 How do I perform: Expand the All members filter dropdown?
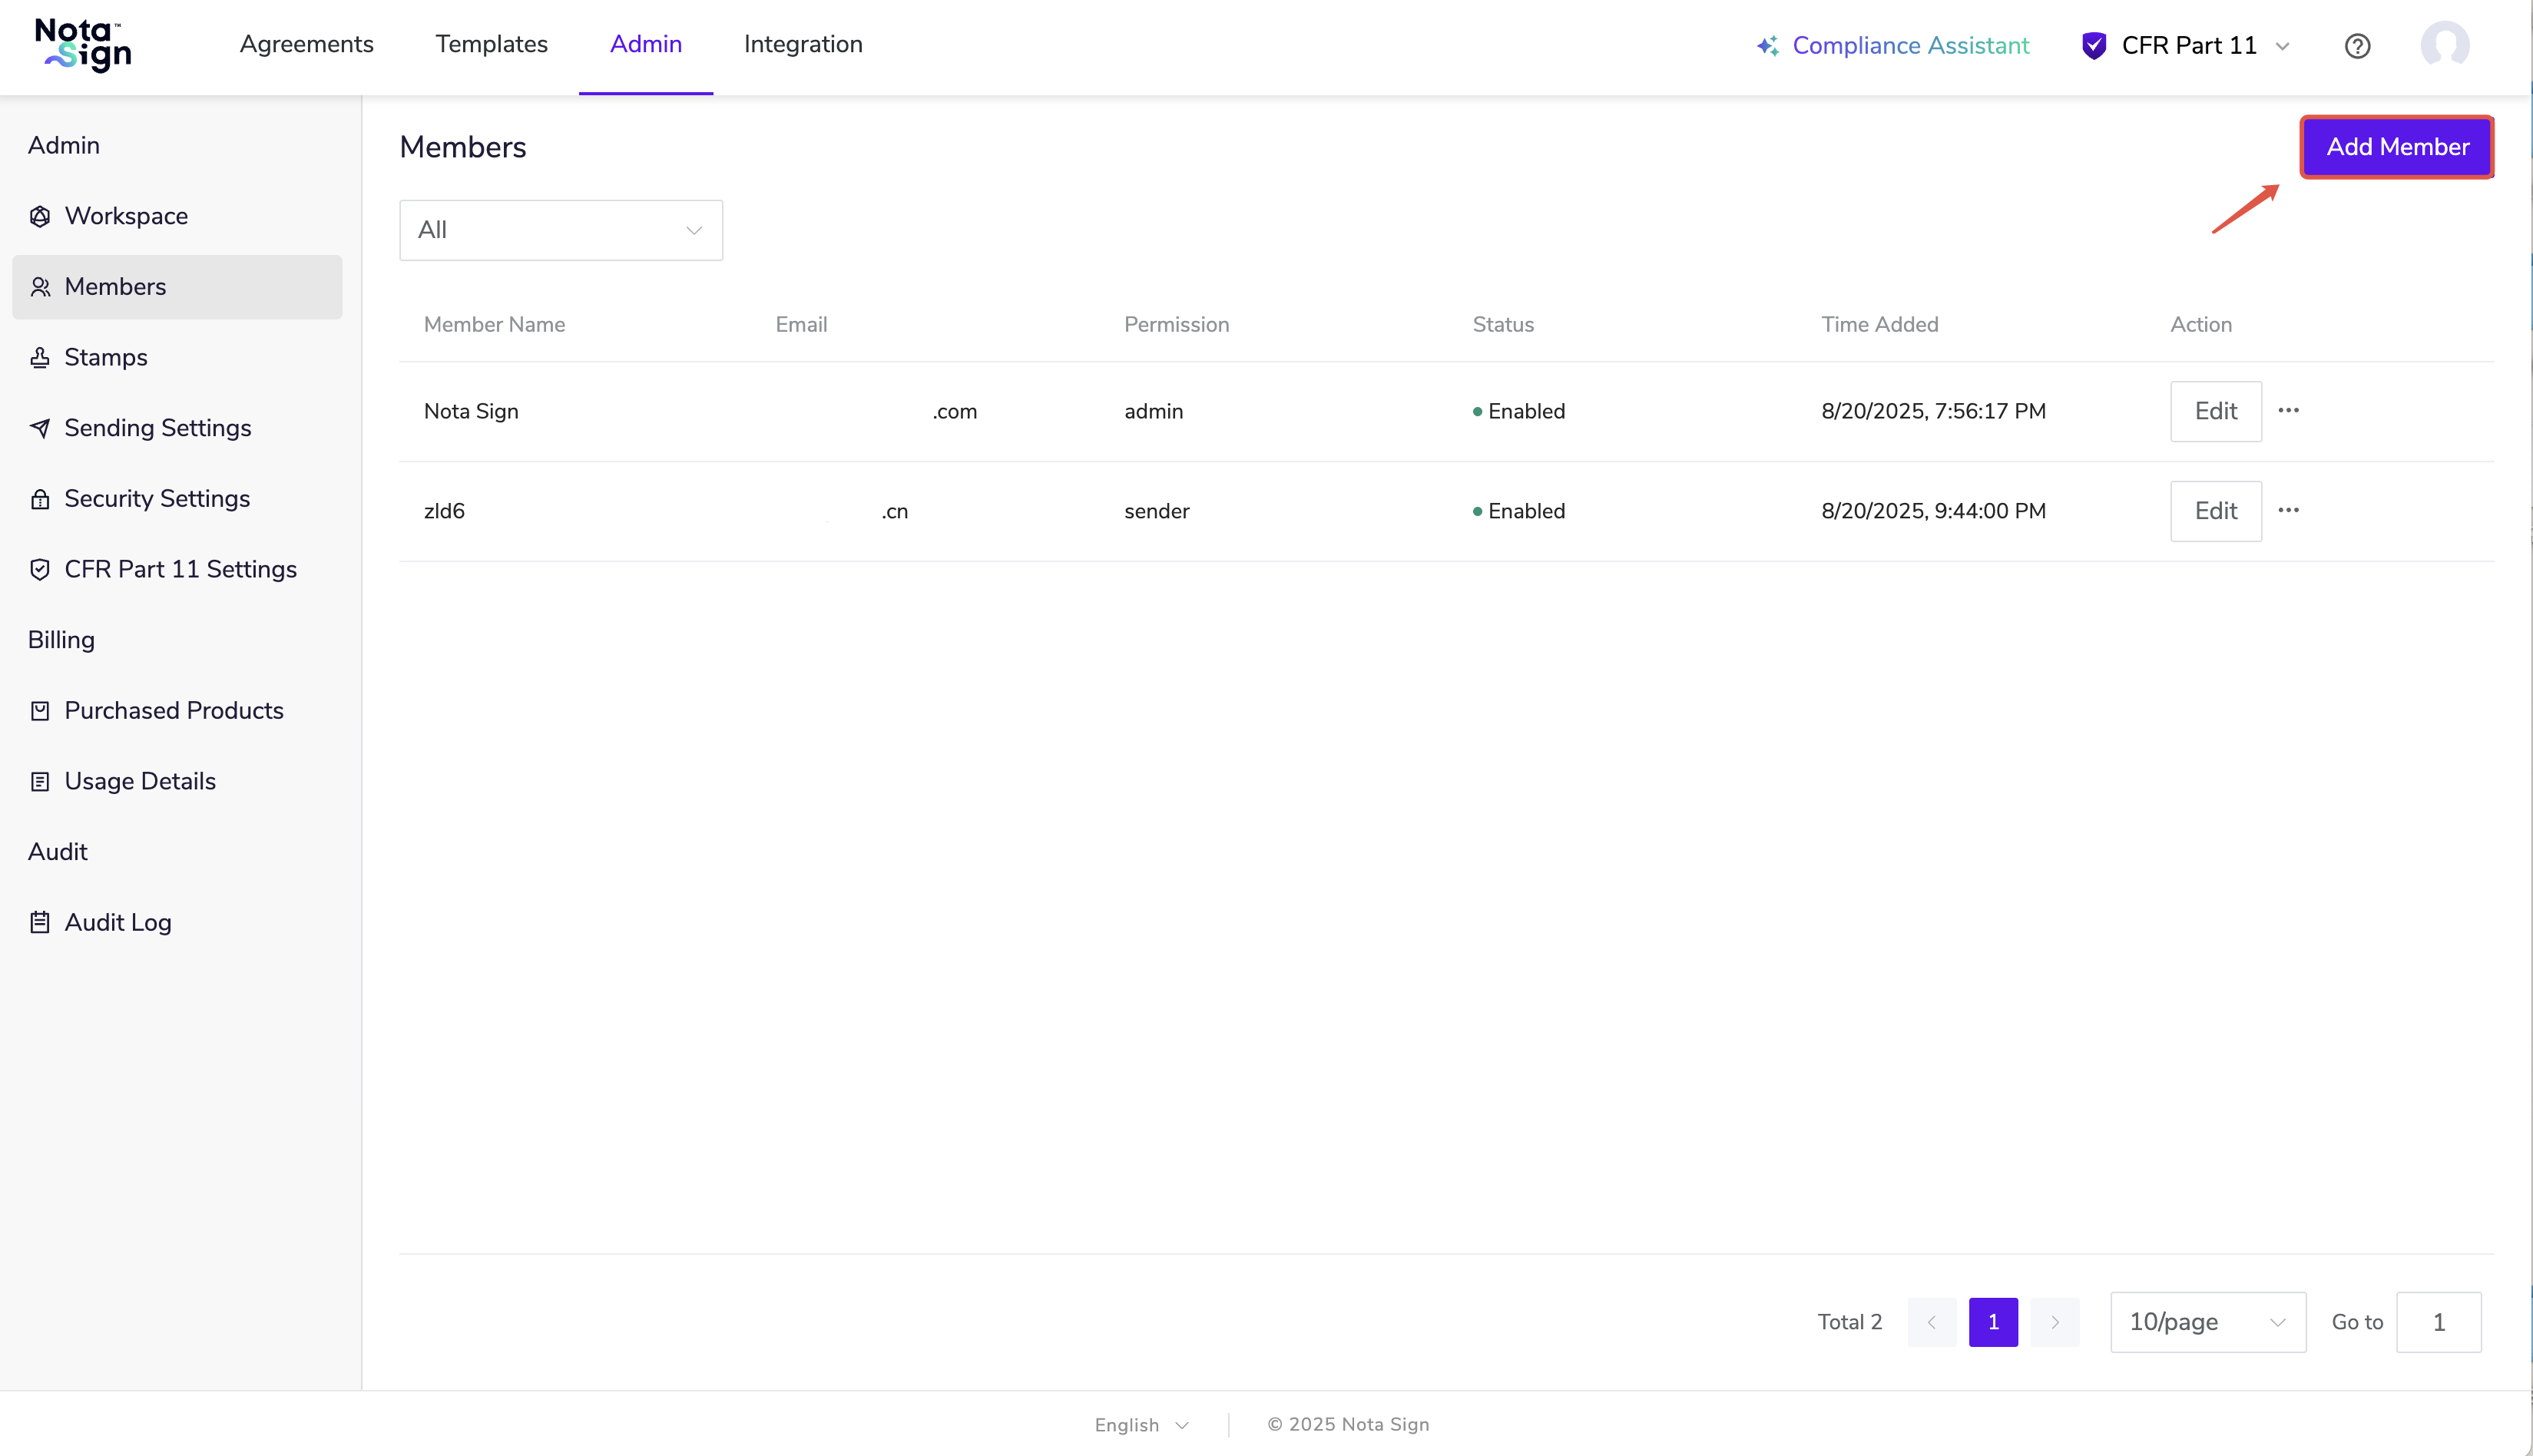coord(560,230)
